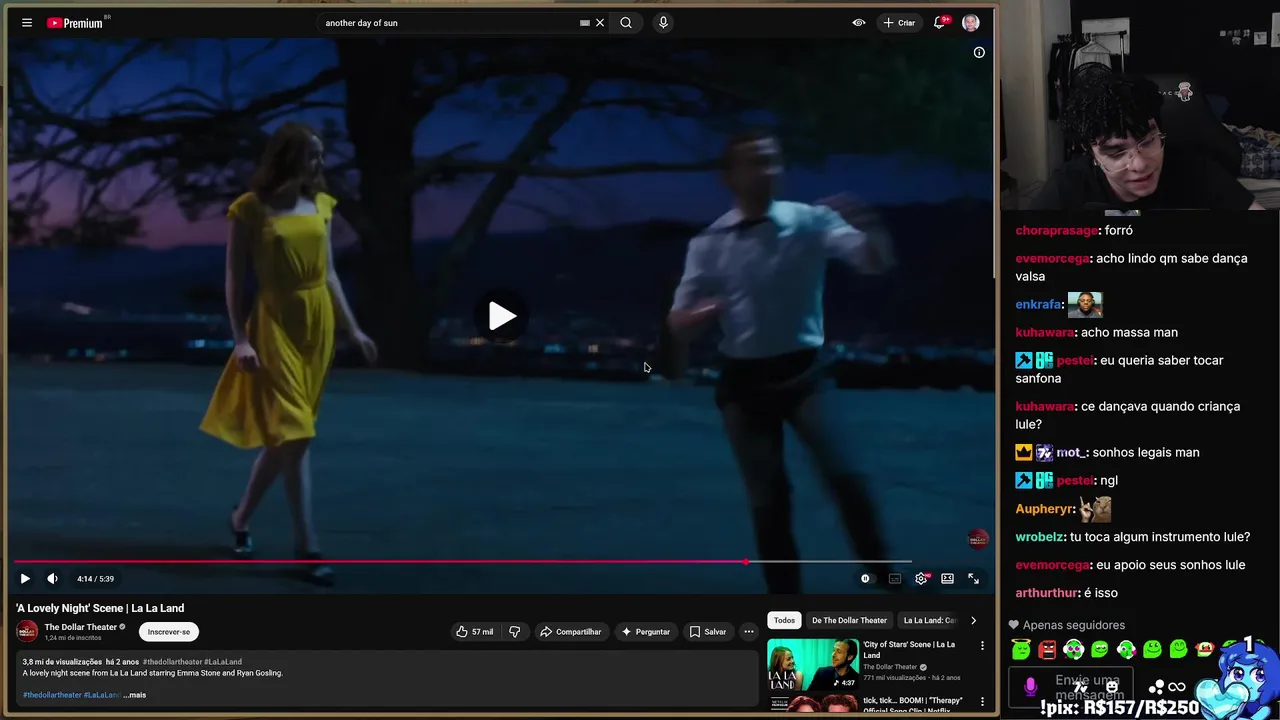Enter fullscreen mode
Image resolution: width=1280 pixels, height=720 pixels.
pos(973,578)
